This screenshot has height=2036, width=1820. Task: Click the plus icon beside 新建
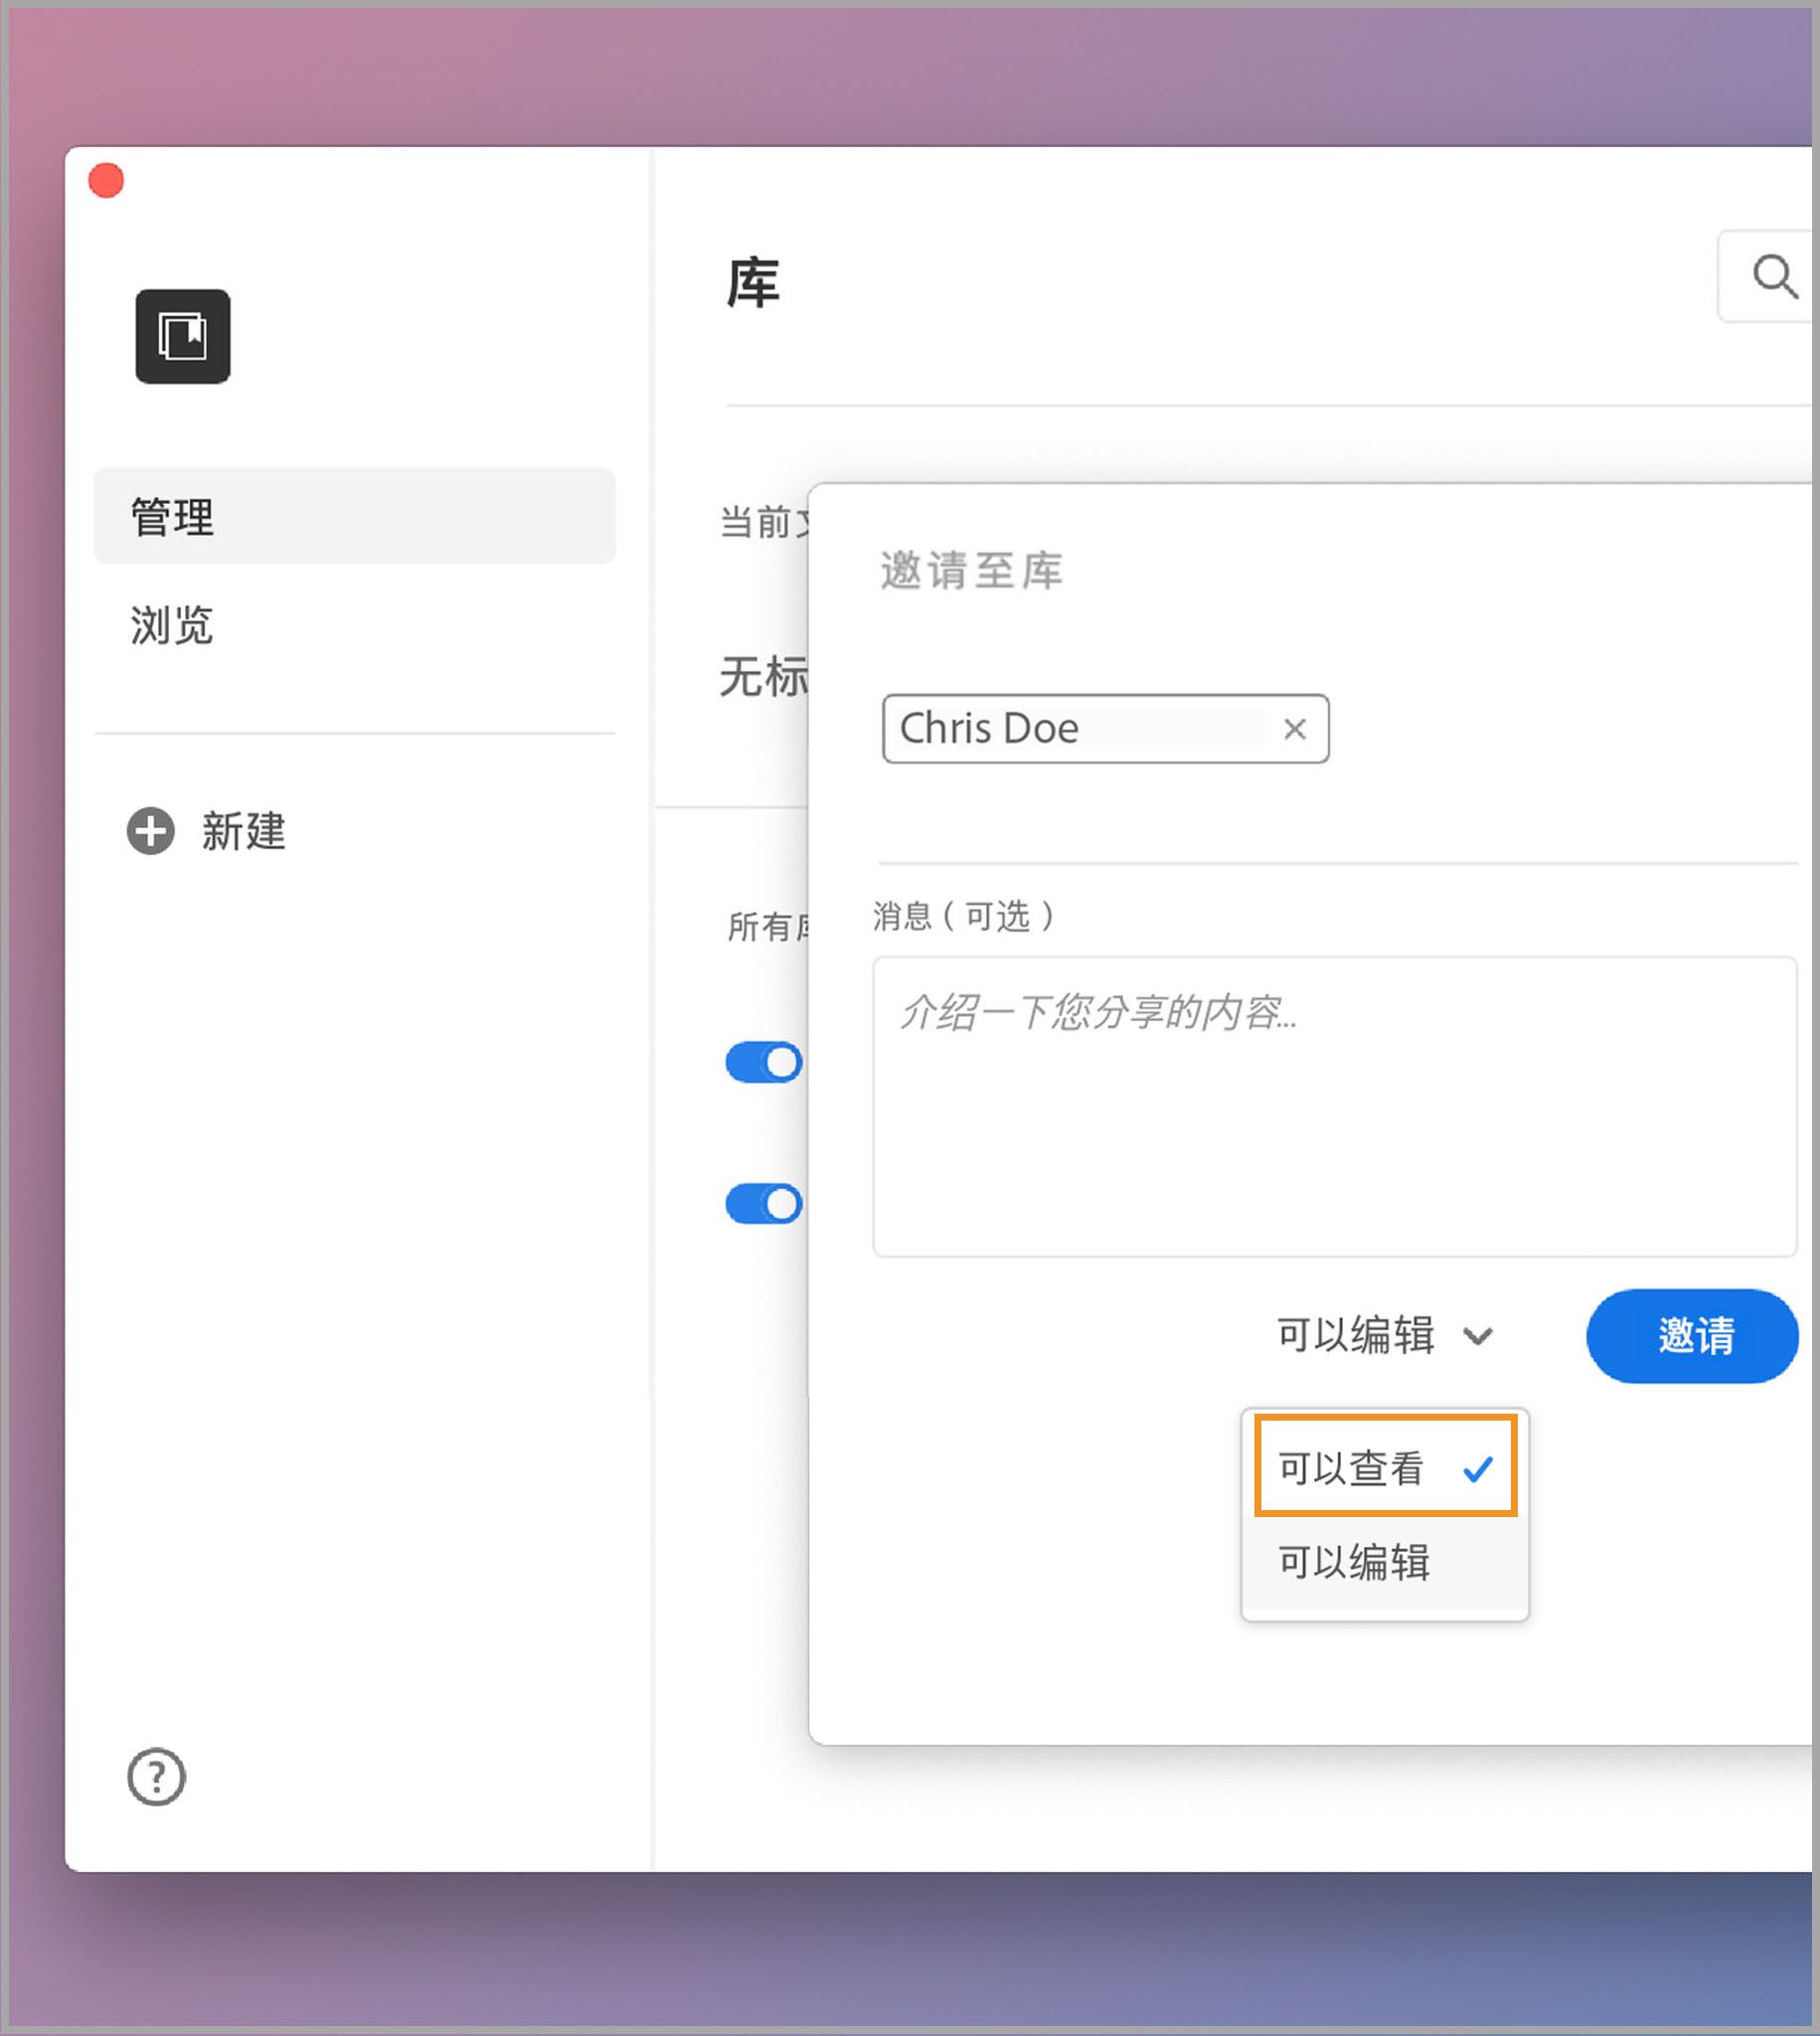pos(150,831)
